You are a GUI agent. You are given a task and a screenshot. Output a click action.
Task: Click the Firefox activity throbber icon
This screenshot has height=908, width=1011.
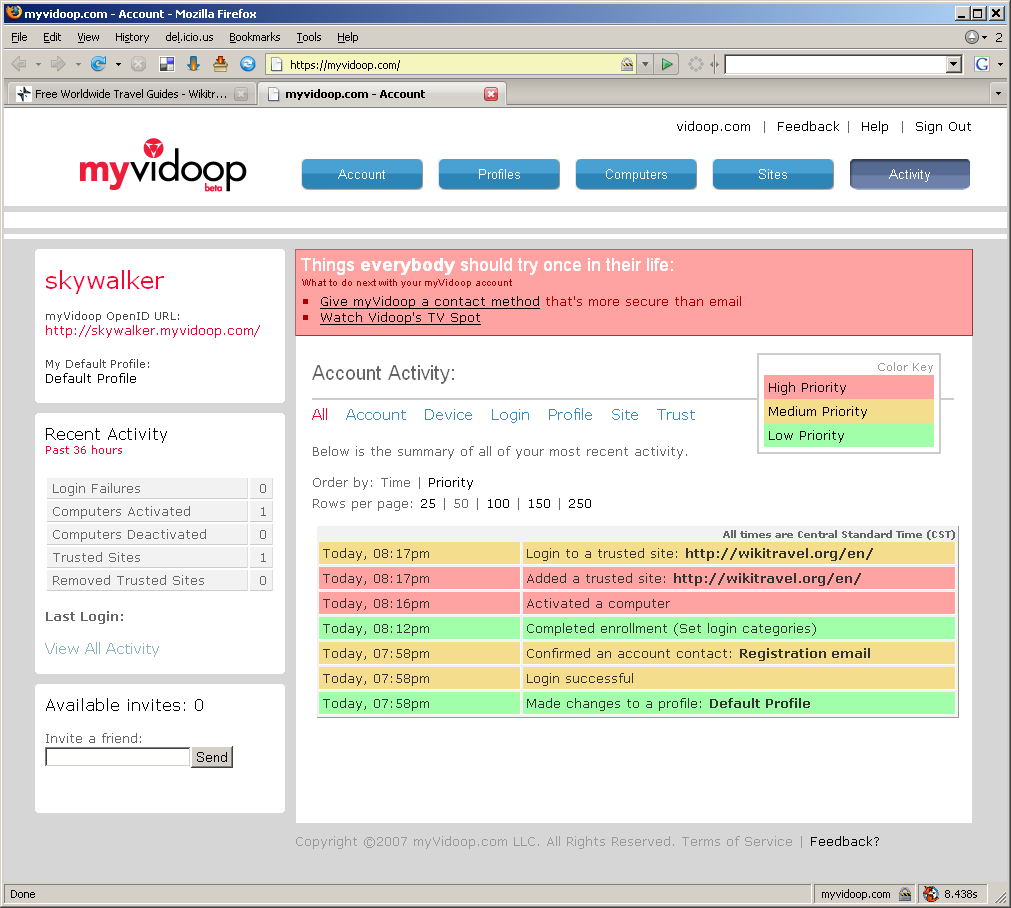(x=696, y=64)
